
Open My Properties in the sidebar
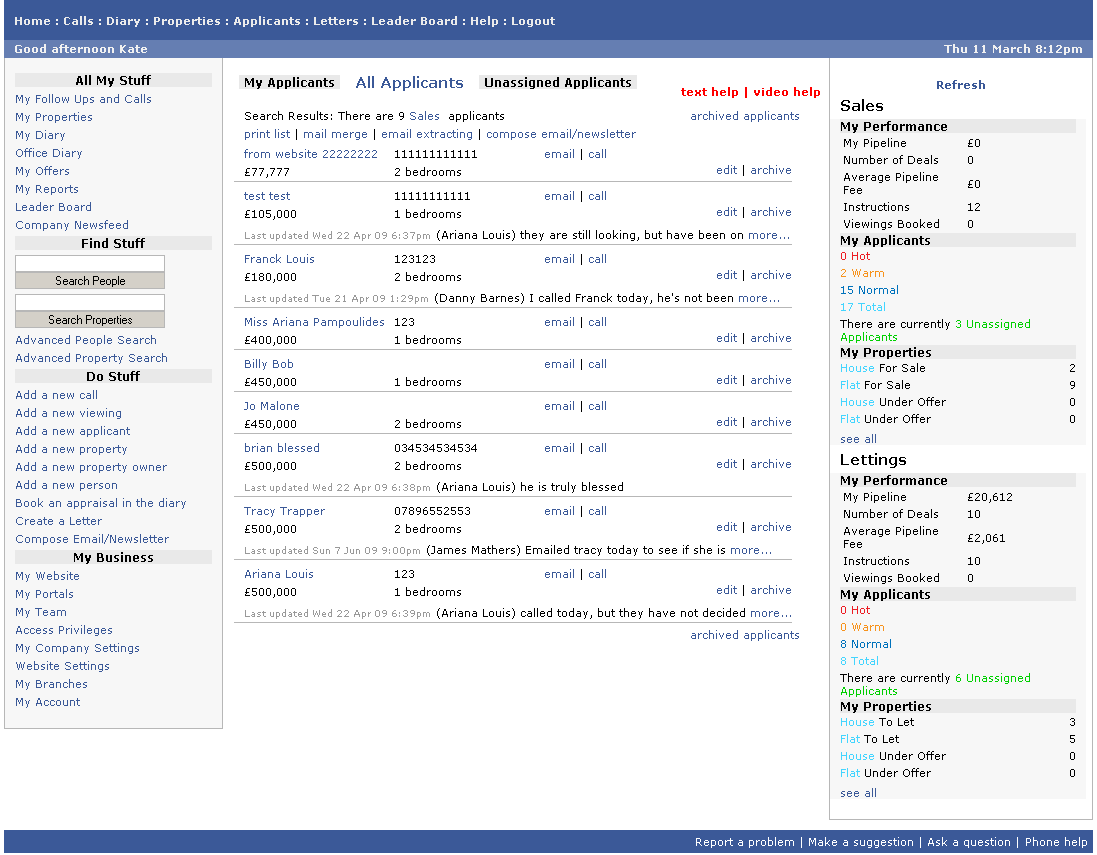54,118
